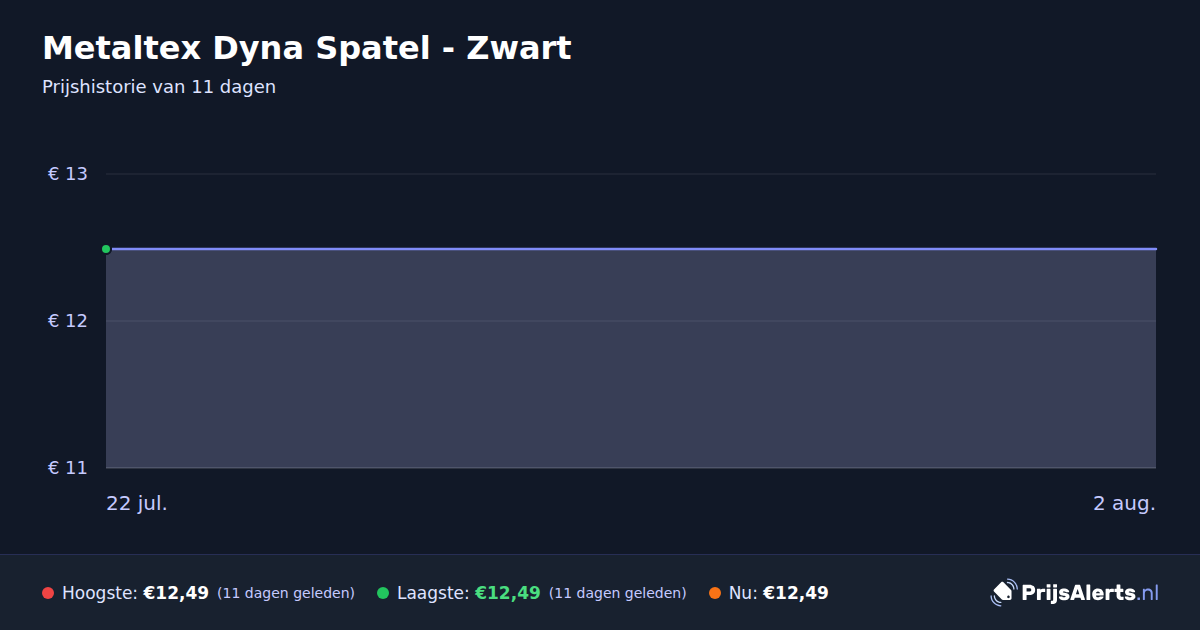Click the 22 jul. date label
This screenshot has height=630, width=1200.
[137, 503]
